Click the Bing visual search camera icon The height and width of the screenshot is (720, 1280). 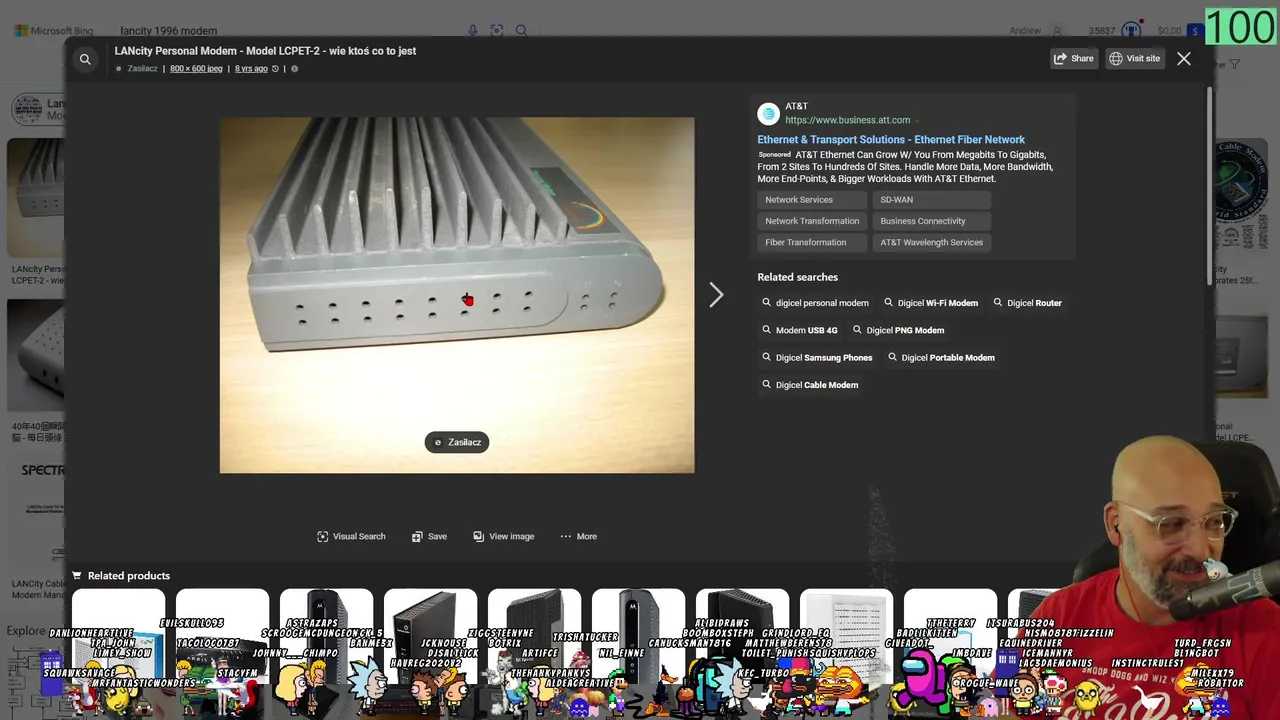click(496, 31)
